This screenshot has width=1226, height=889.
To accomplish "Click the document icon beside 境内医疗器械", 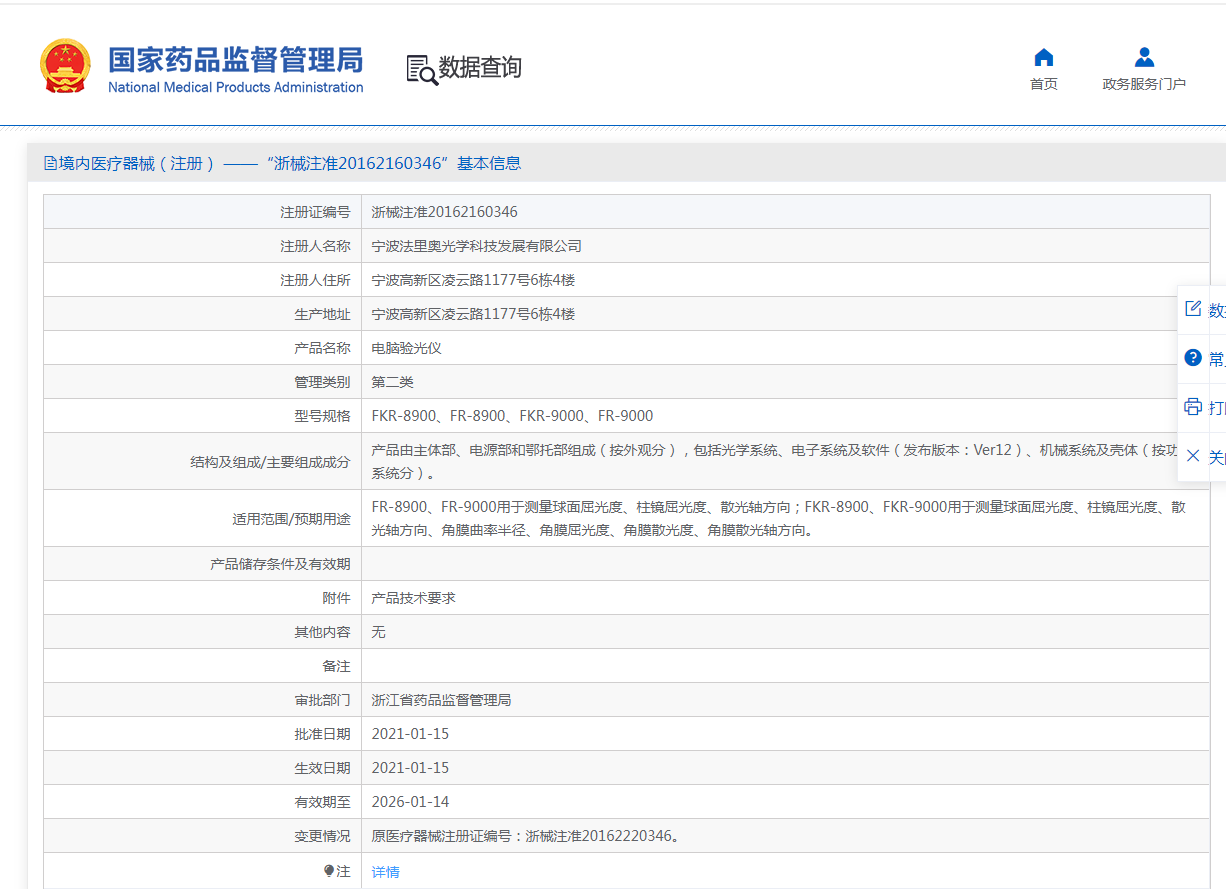I will pyautogui.click(x=50, y=163).
